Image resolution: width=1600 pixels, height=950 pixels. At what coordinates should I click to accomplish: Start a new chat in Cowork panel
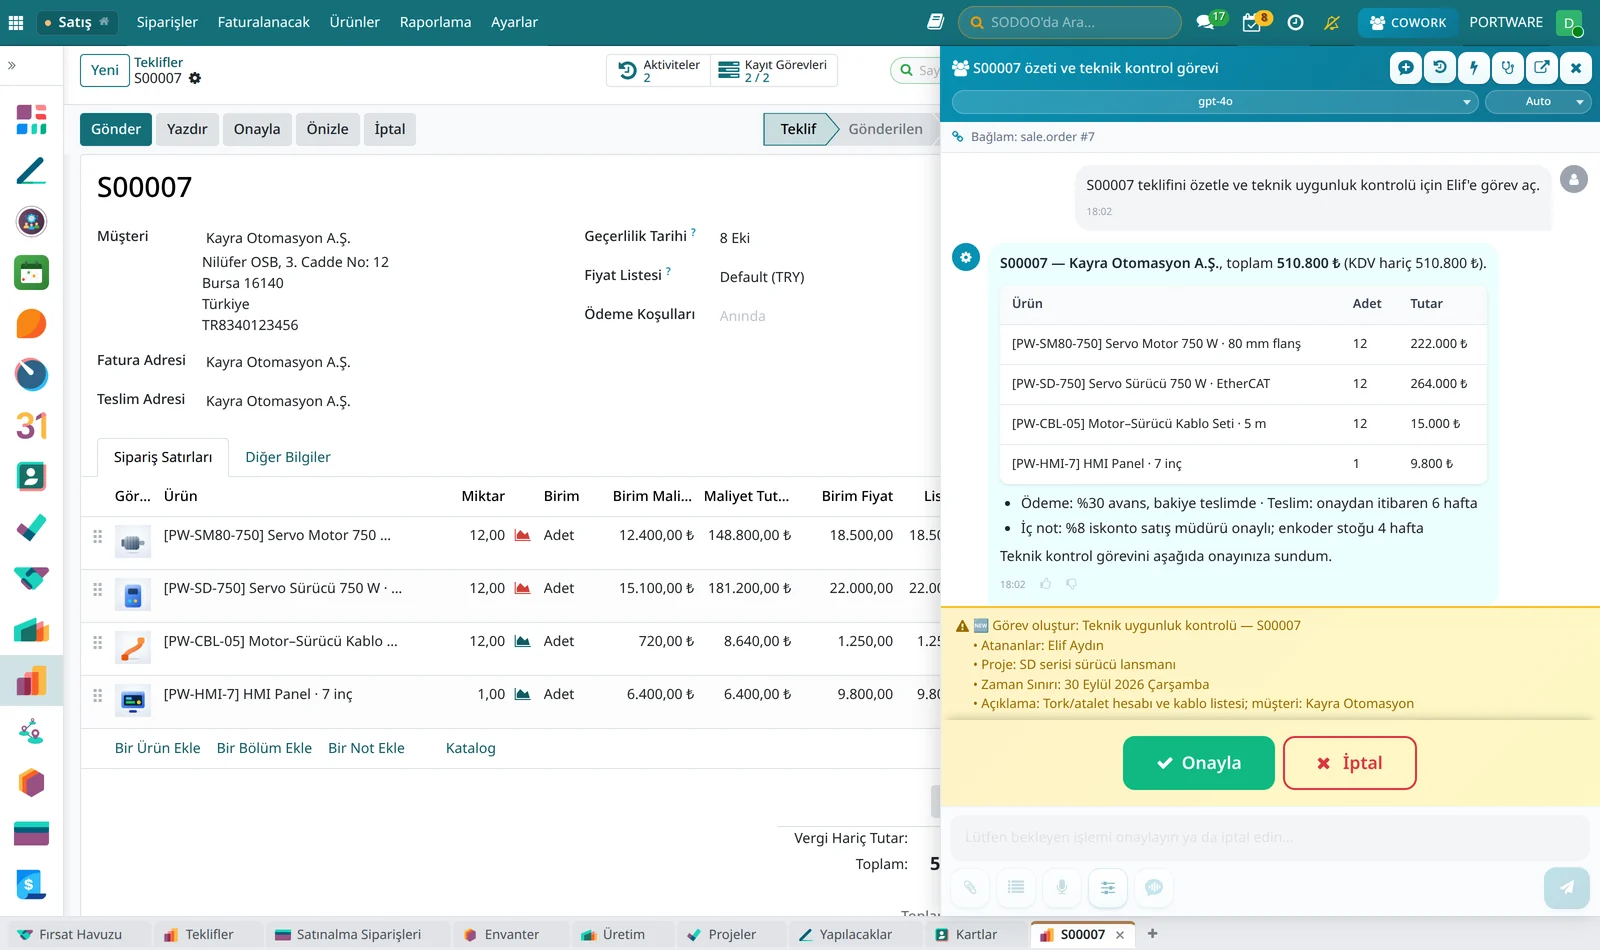coord(1405,68)
